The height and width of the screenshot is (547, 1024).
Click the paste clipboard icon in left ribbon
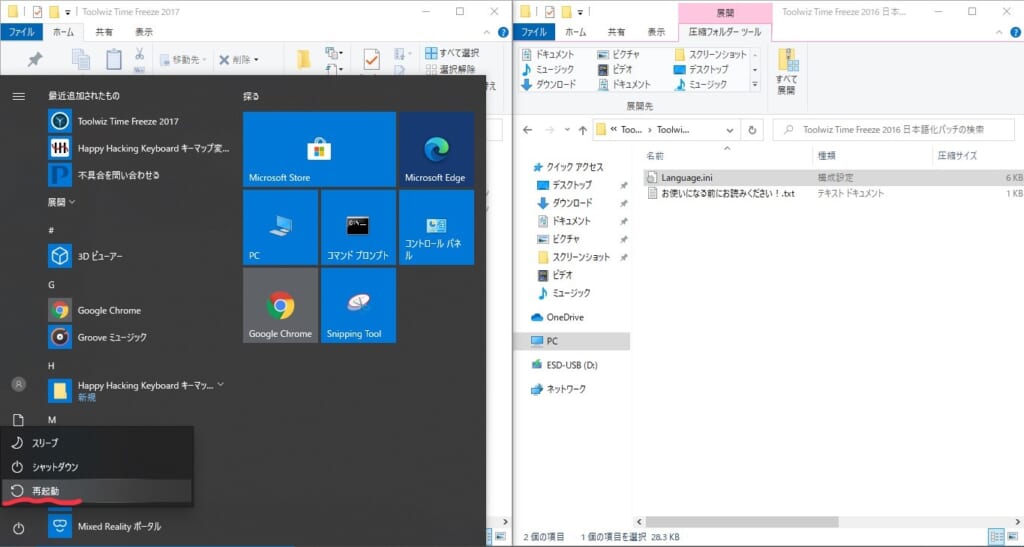pos(114,59)
